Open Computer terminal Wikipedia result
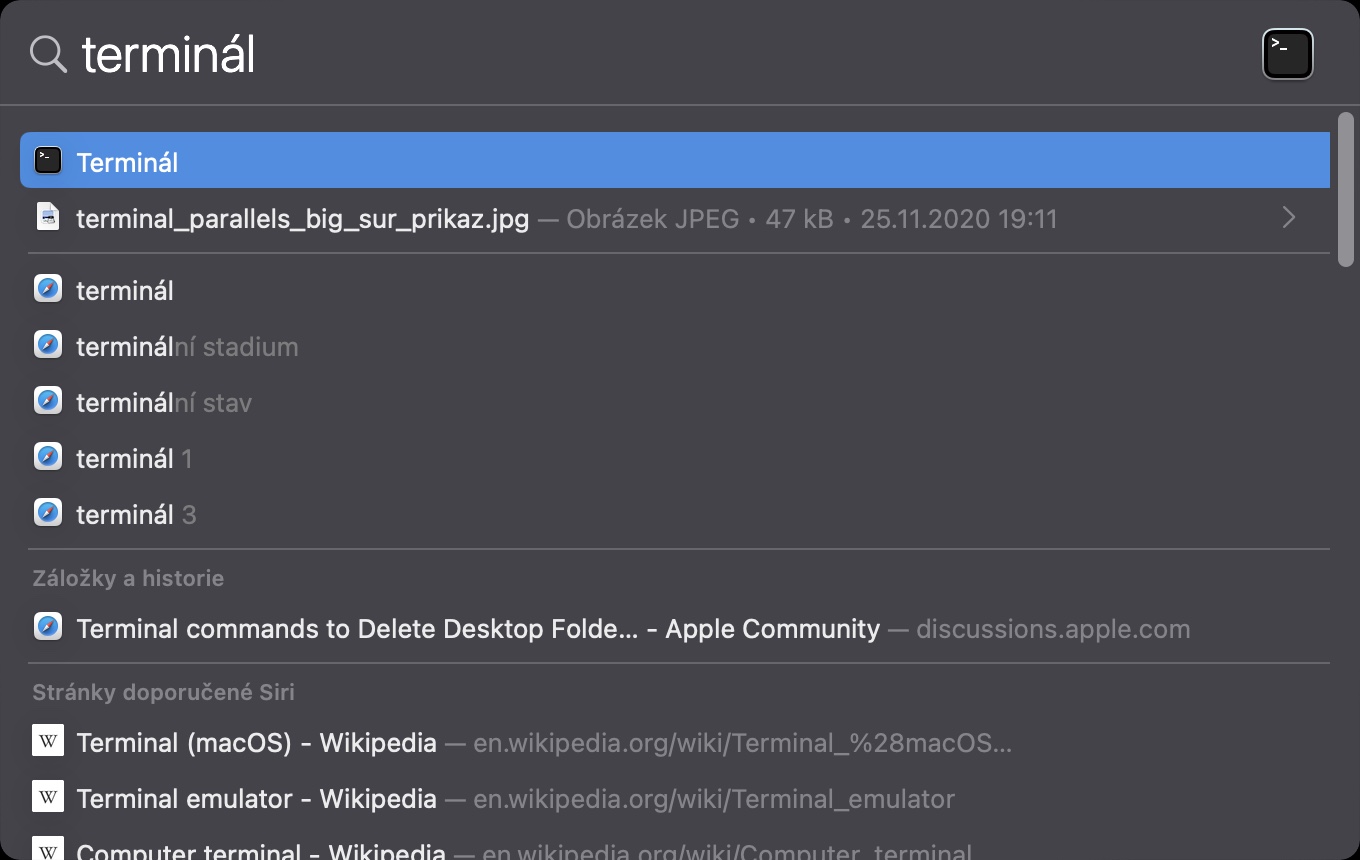Screen dimensions: 1360x860 260,851
